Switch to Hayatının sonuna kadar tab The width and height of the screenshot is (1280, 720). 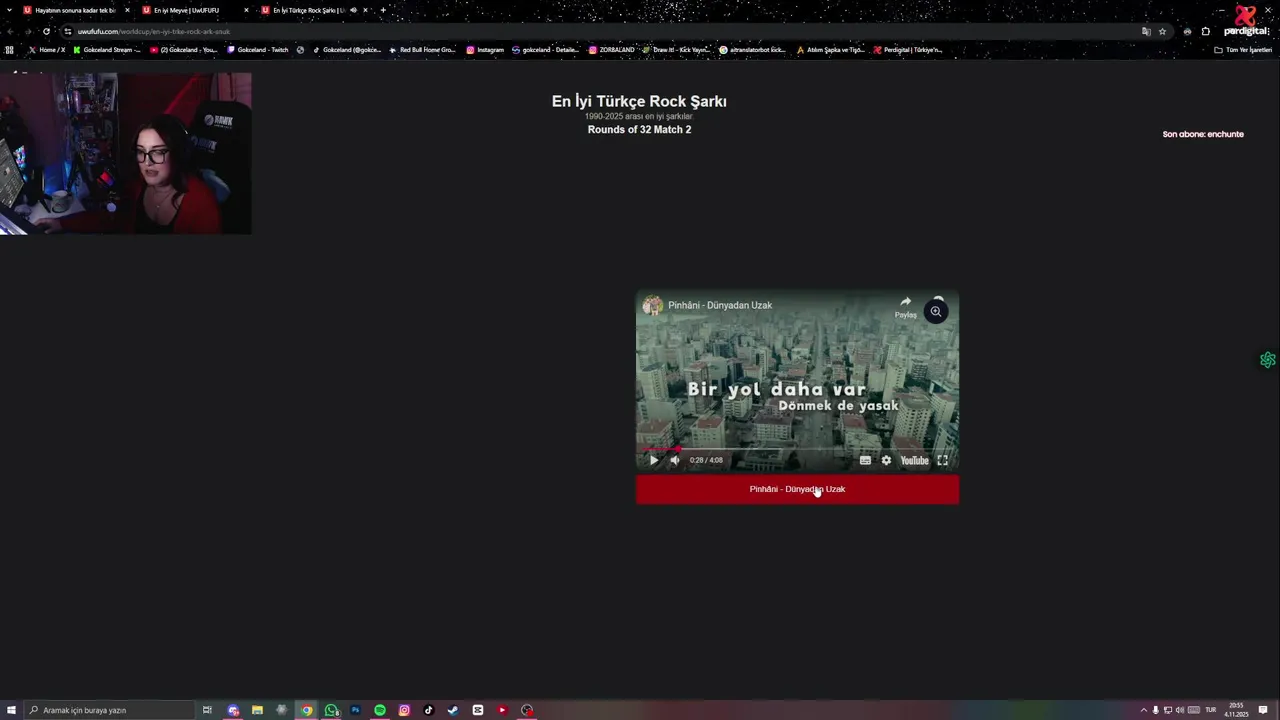[x=76, y=10]
